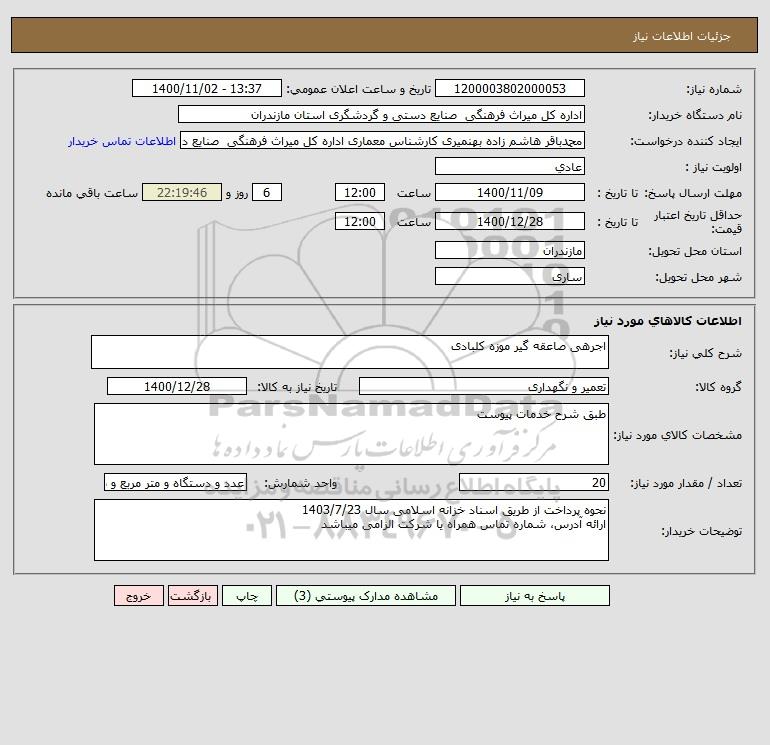Click the 'اطلاعات کالاهای مورد نیاز' section heading
Screen dimensions: 770x745
tap(668, 321)
